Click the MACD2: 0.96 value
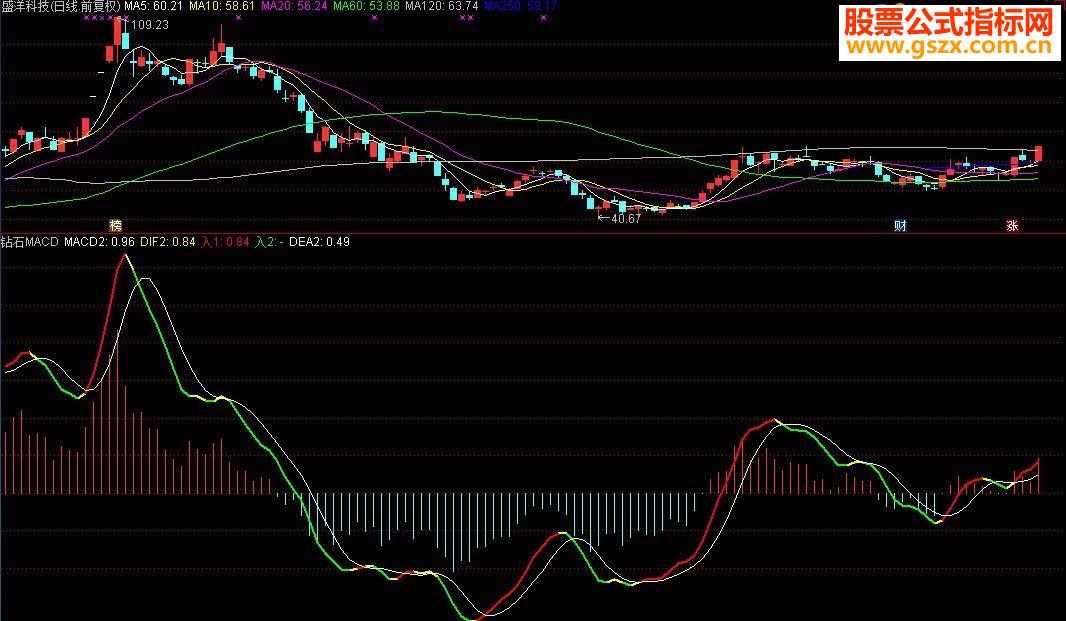Screen dimensions: 1066x621 99,241
